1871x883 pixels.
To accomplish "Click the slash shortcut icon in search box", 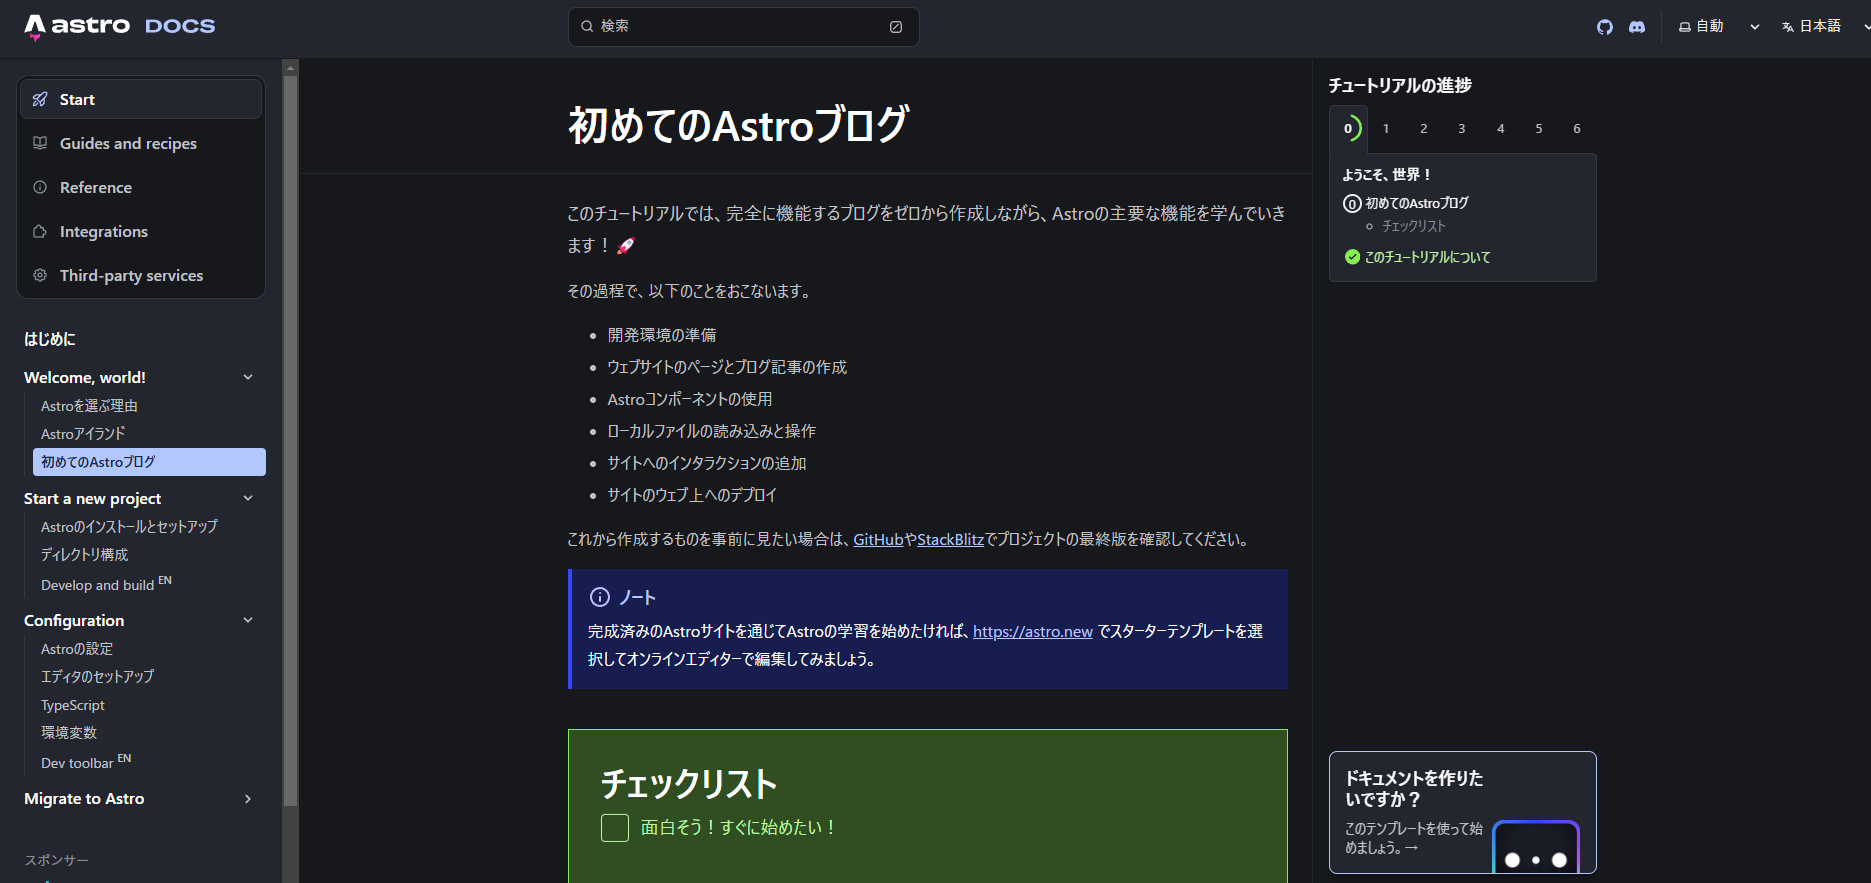I will pos(896,27).
